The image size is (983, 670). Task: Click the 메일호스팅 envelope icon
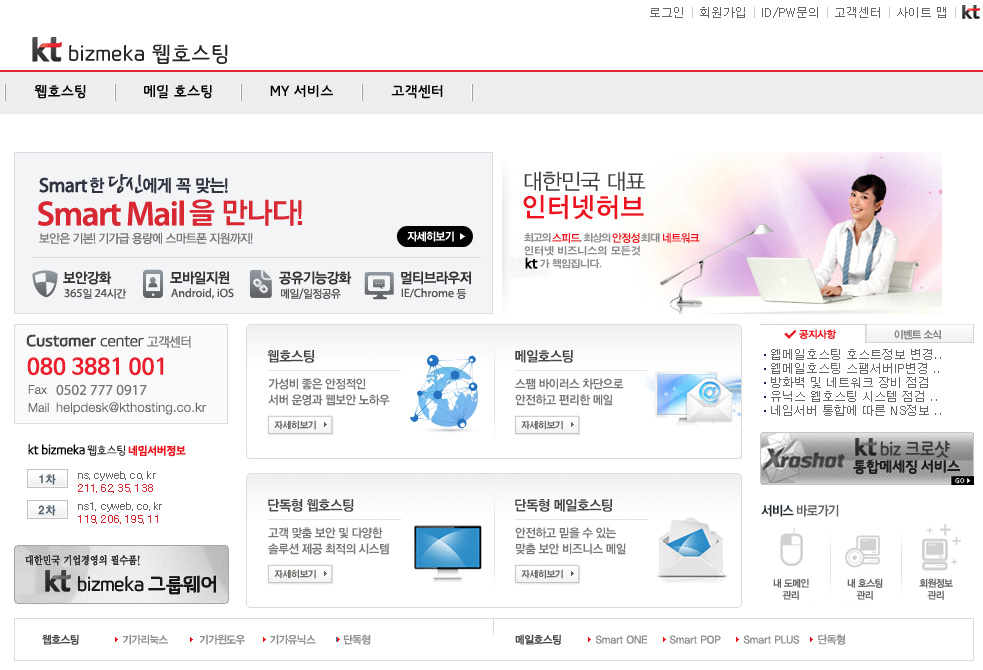tap(696, 398)
